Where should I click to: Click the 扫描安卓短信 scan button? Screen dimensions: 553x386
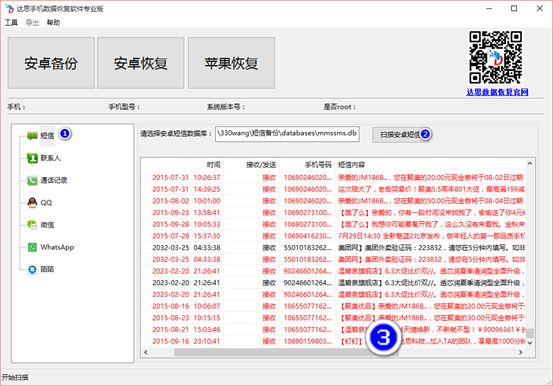[400, 134]
